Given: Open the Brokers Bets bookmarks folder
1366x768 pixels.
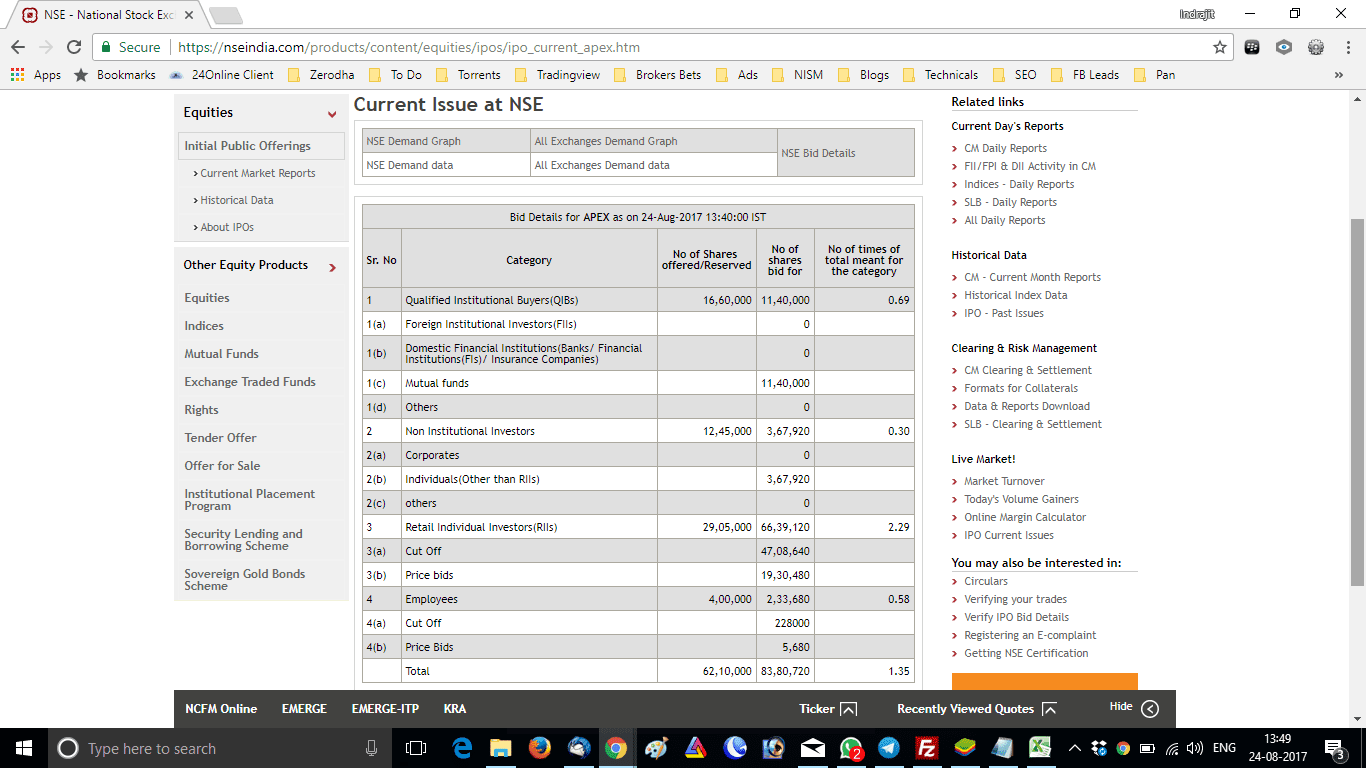Looking at the screenshot, I should (657, 75).
